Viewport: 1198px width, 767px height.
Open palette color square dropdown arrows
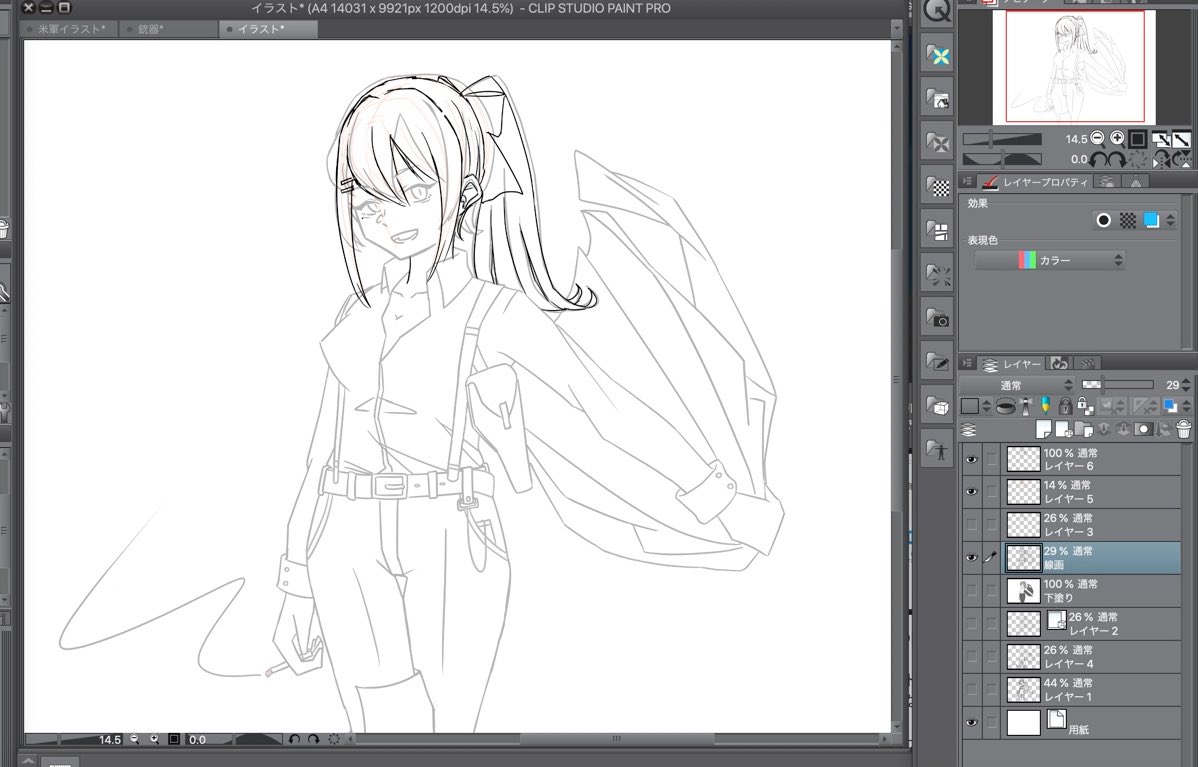[986, 406]
